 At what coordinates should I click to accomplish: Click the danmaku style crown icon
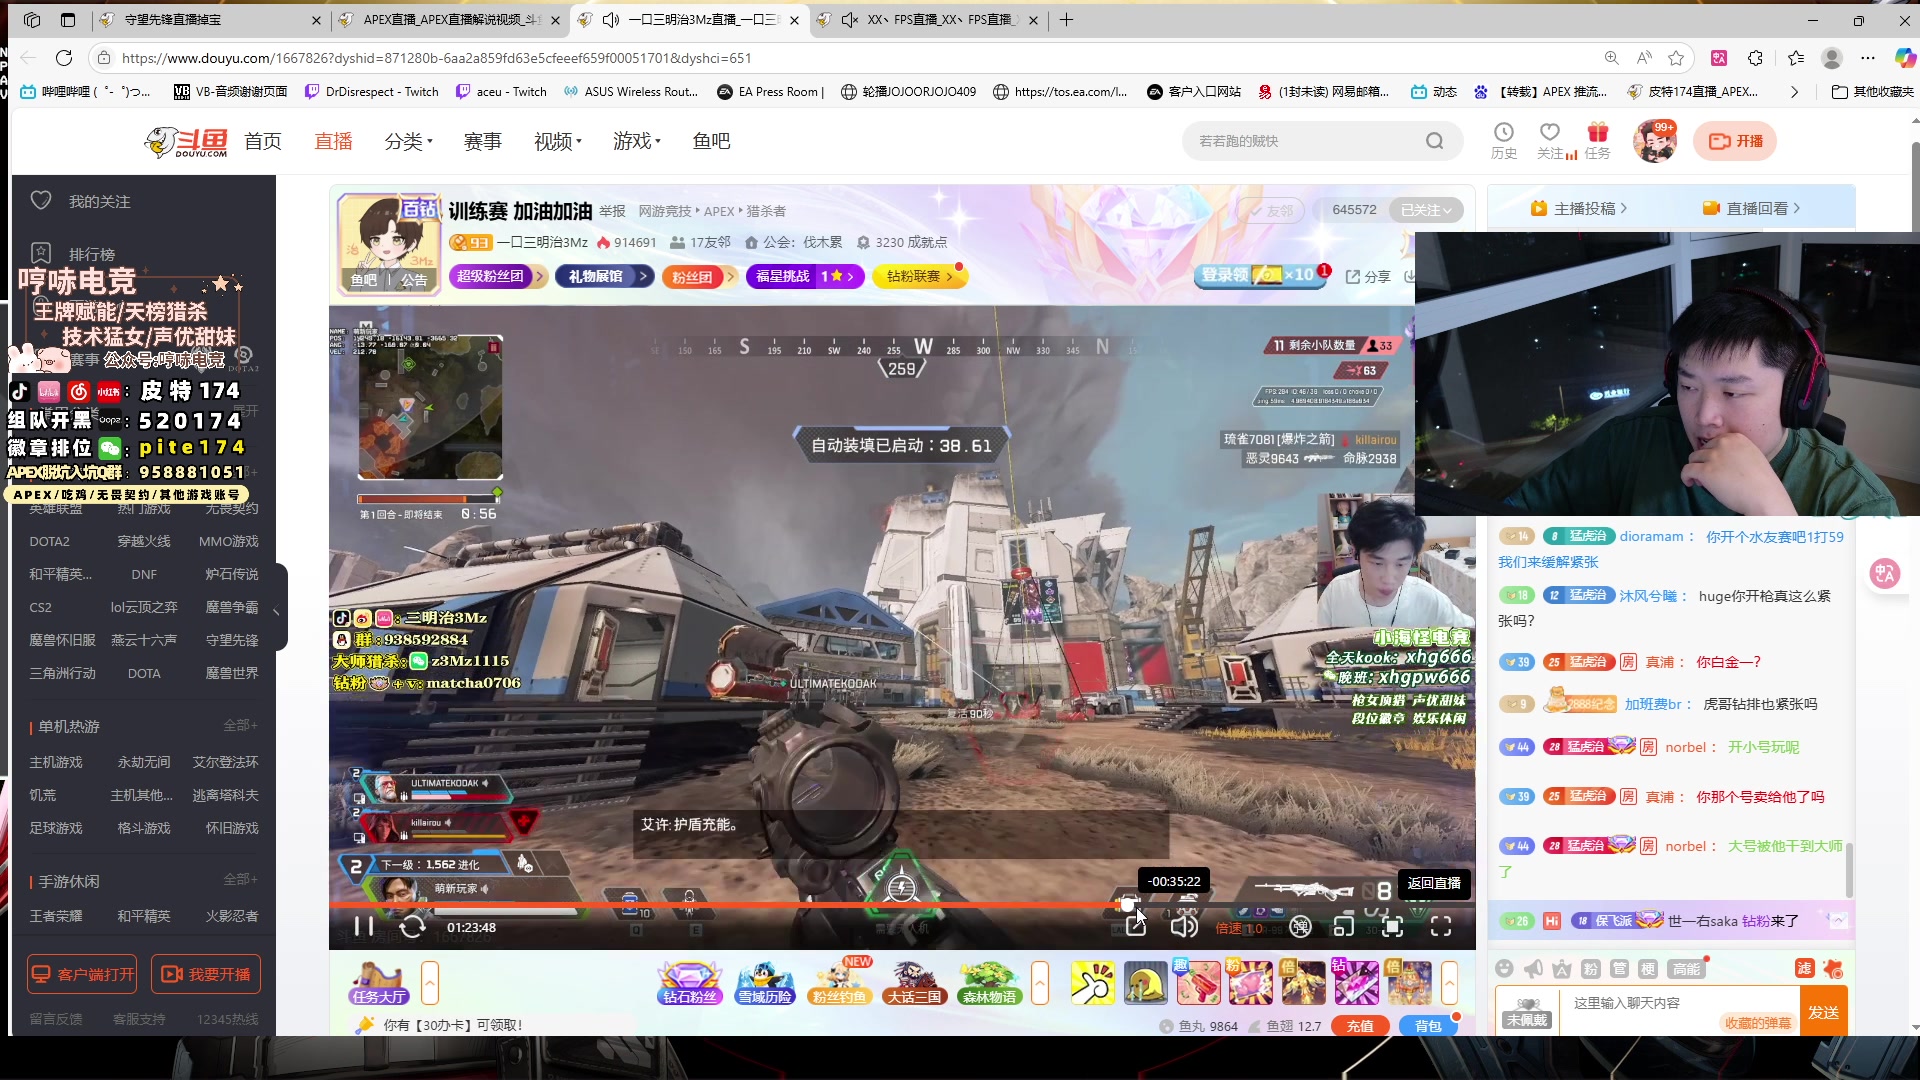pos(1562,968)
